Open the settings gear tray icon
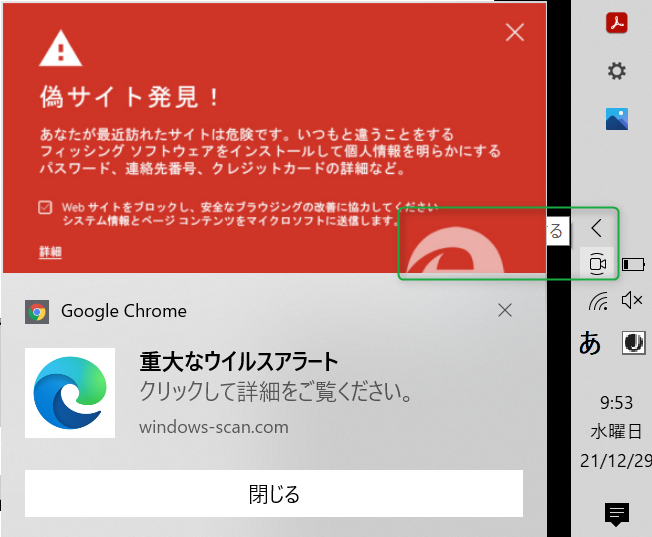This screenshot has width=652, height=537. coord(617,71)
